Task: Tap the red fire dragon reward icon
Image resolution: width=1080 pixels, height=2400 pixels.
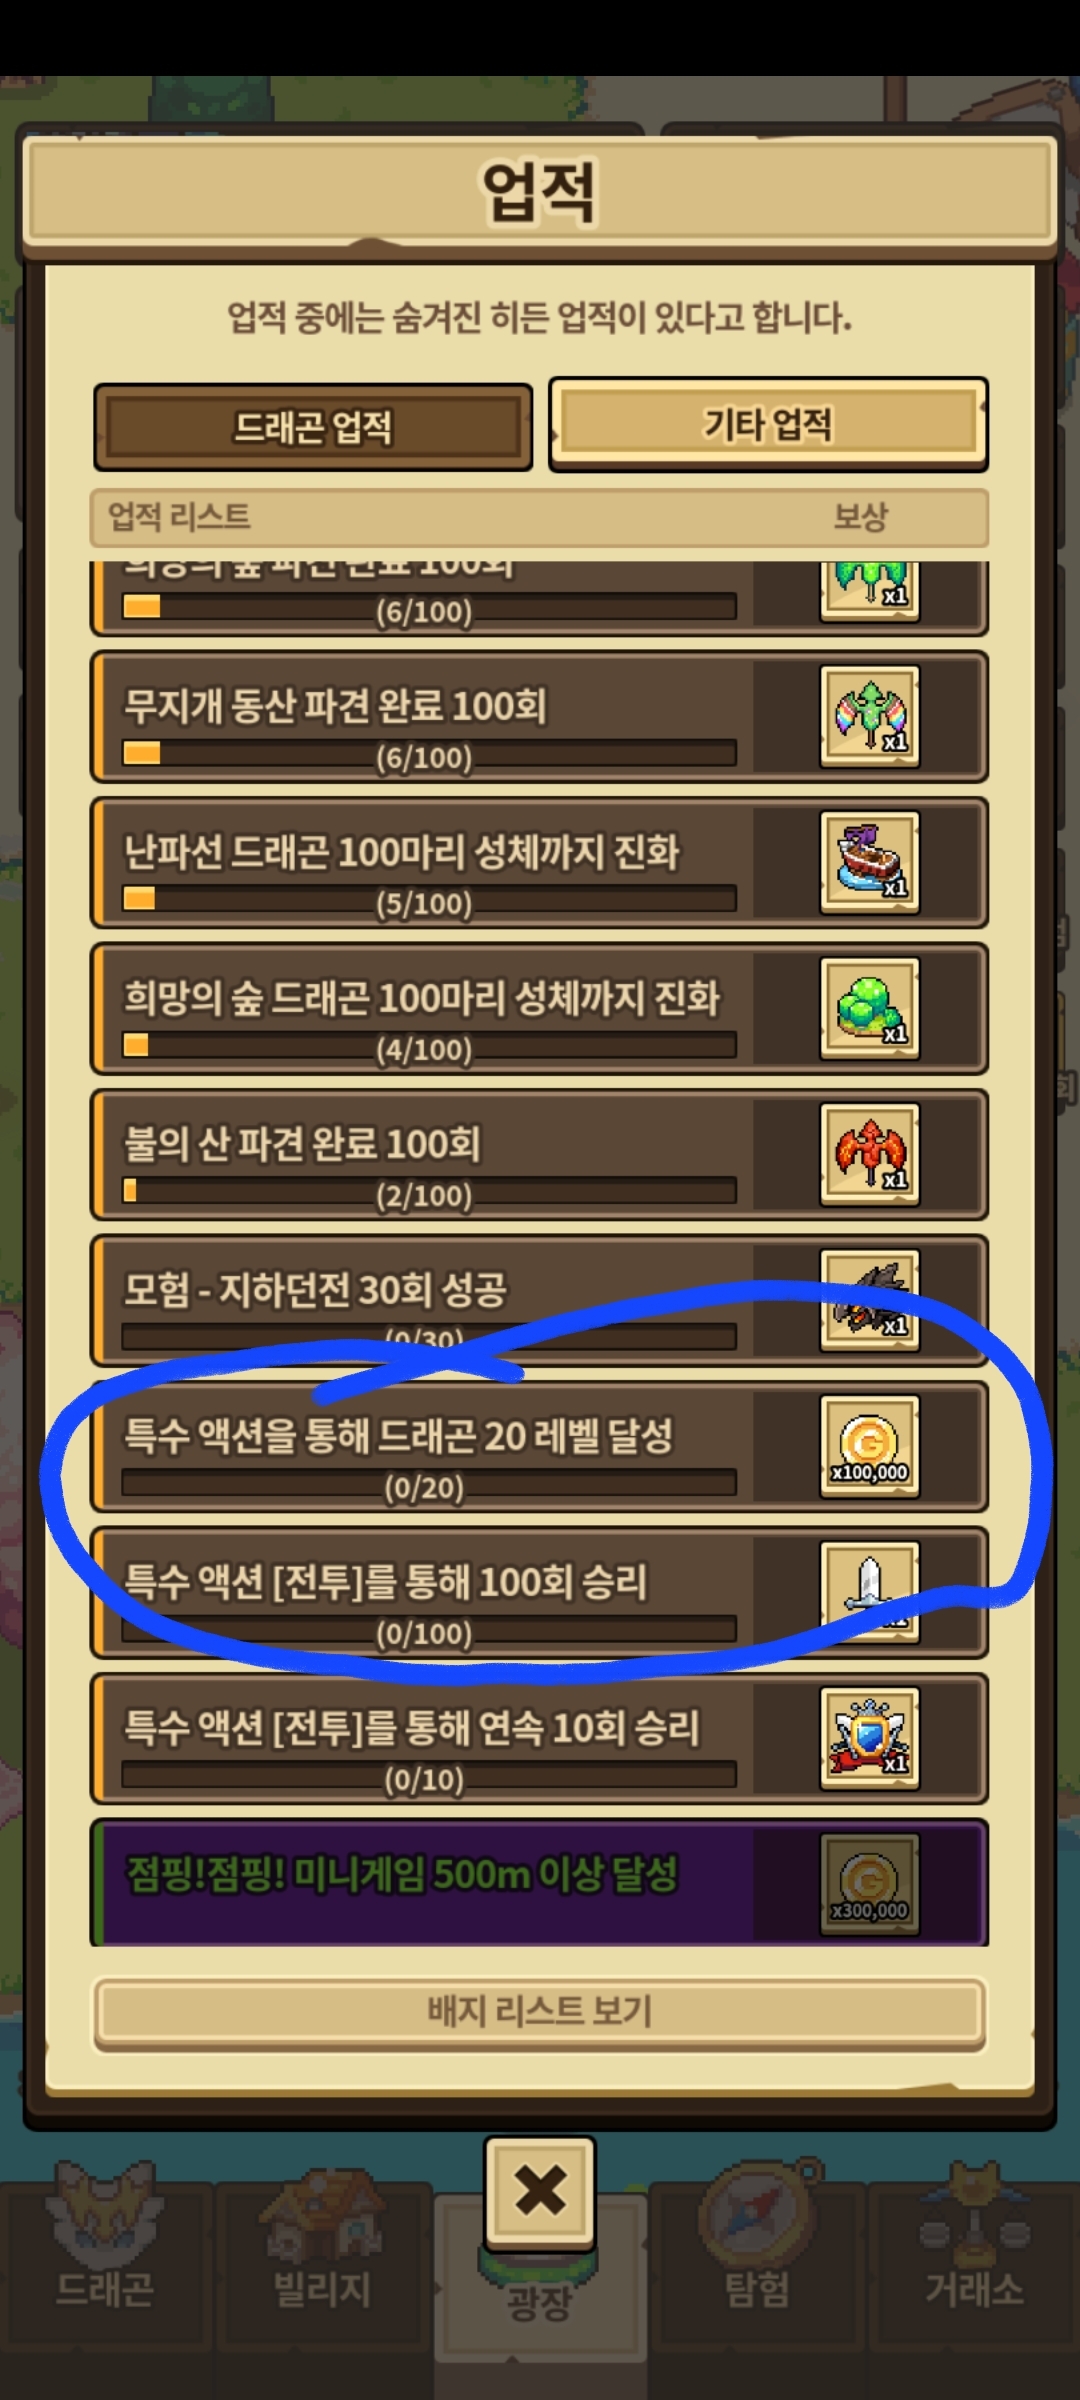Action: point(869,1154)
